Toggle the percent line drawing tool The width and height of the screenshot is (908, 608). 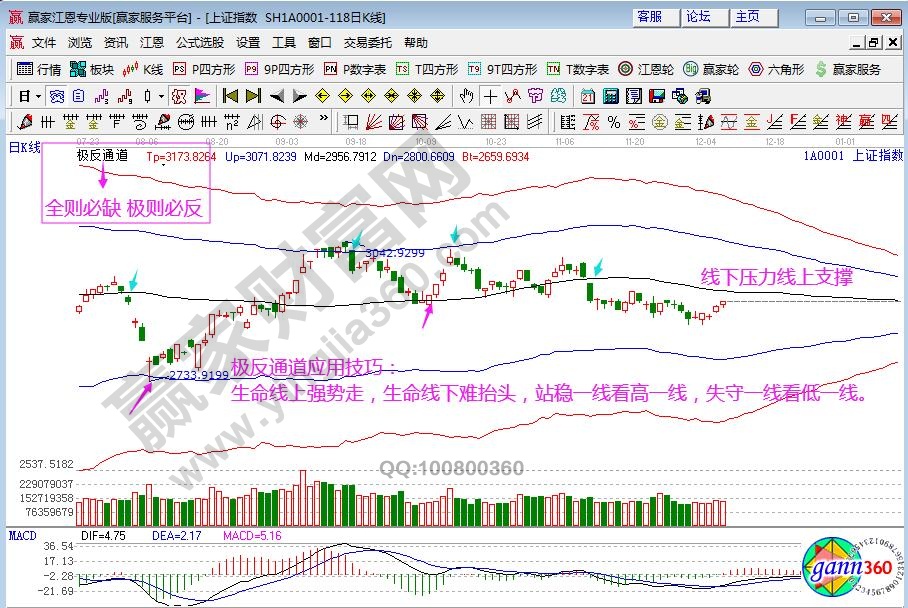point(614,121)
